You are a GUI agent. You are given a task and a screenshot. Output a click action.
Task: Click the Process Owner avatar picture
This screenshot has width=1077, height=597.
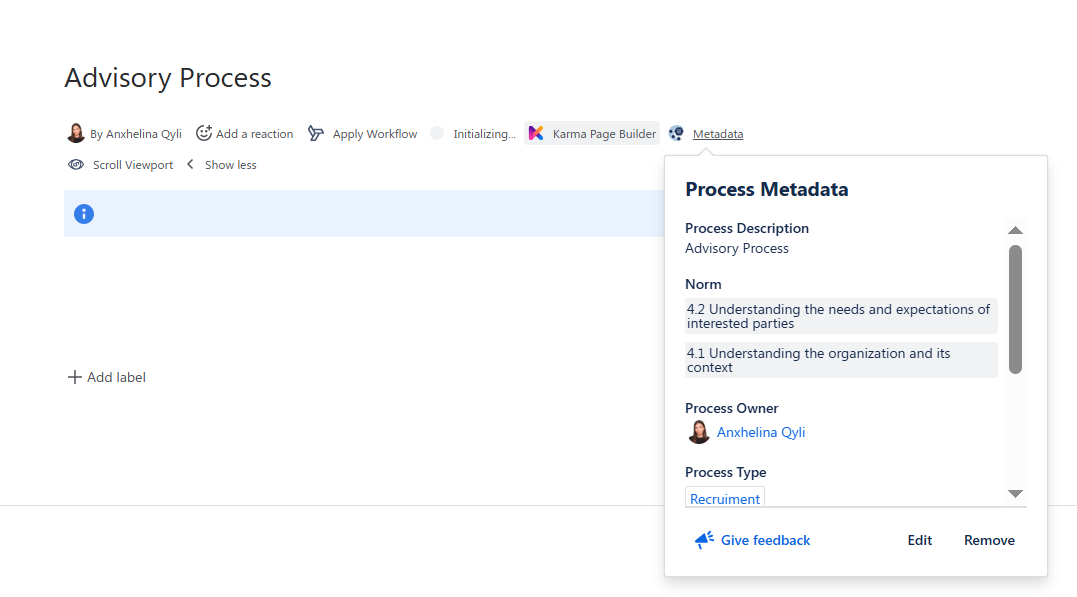pyautogui.click(x=699, y=432)
